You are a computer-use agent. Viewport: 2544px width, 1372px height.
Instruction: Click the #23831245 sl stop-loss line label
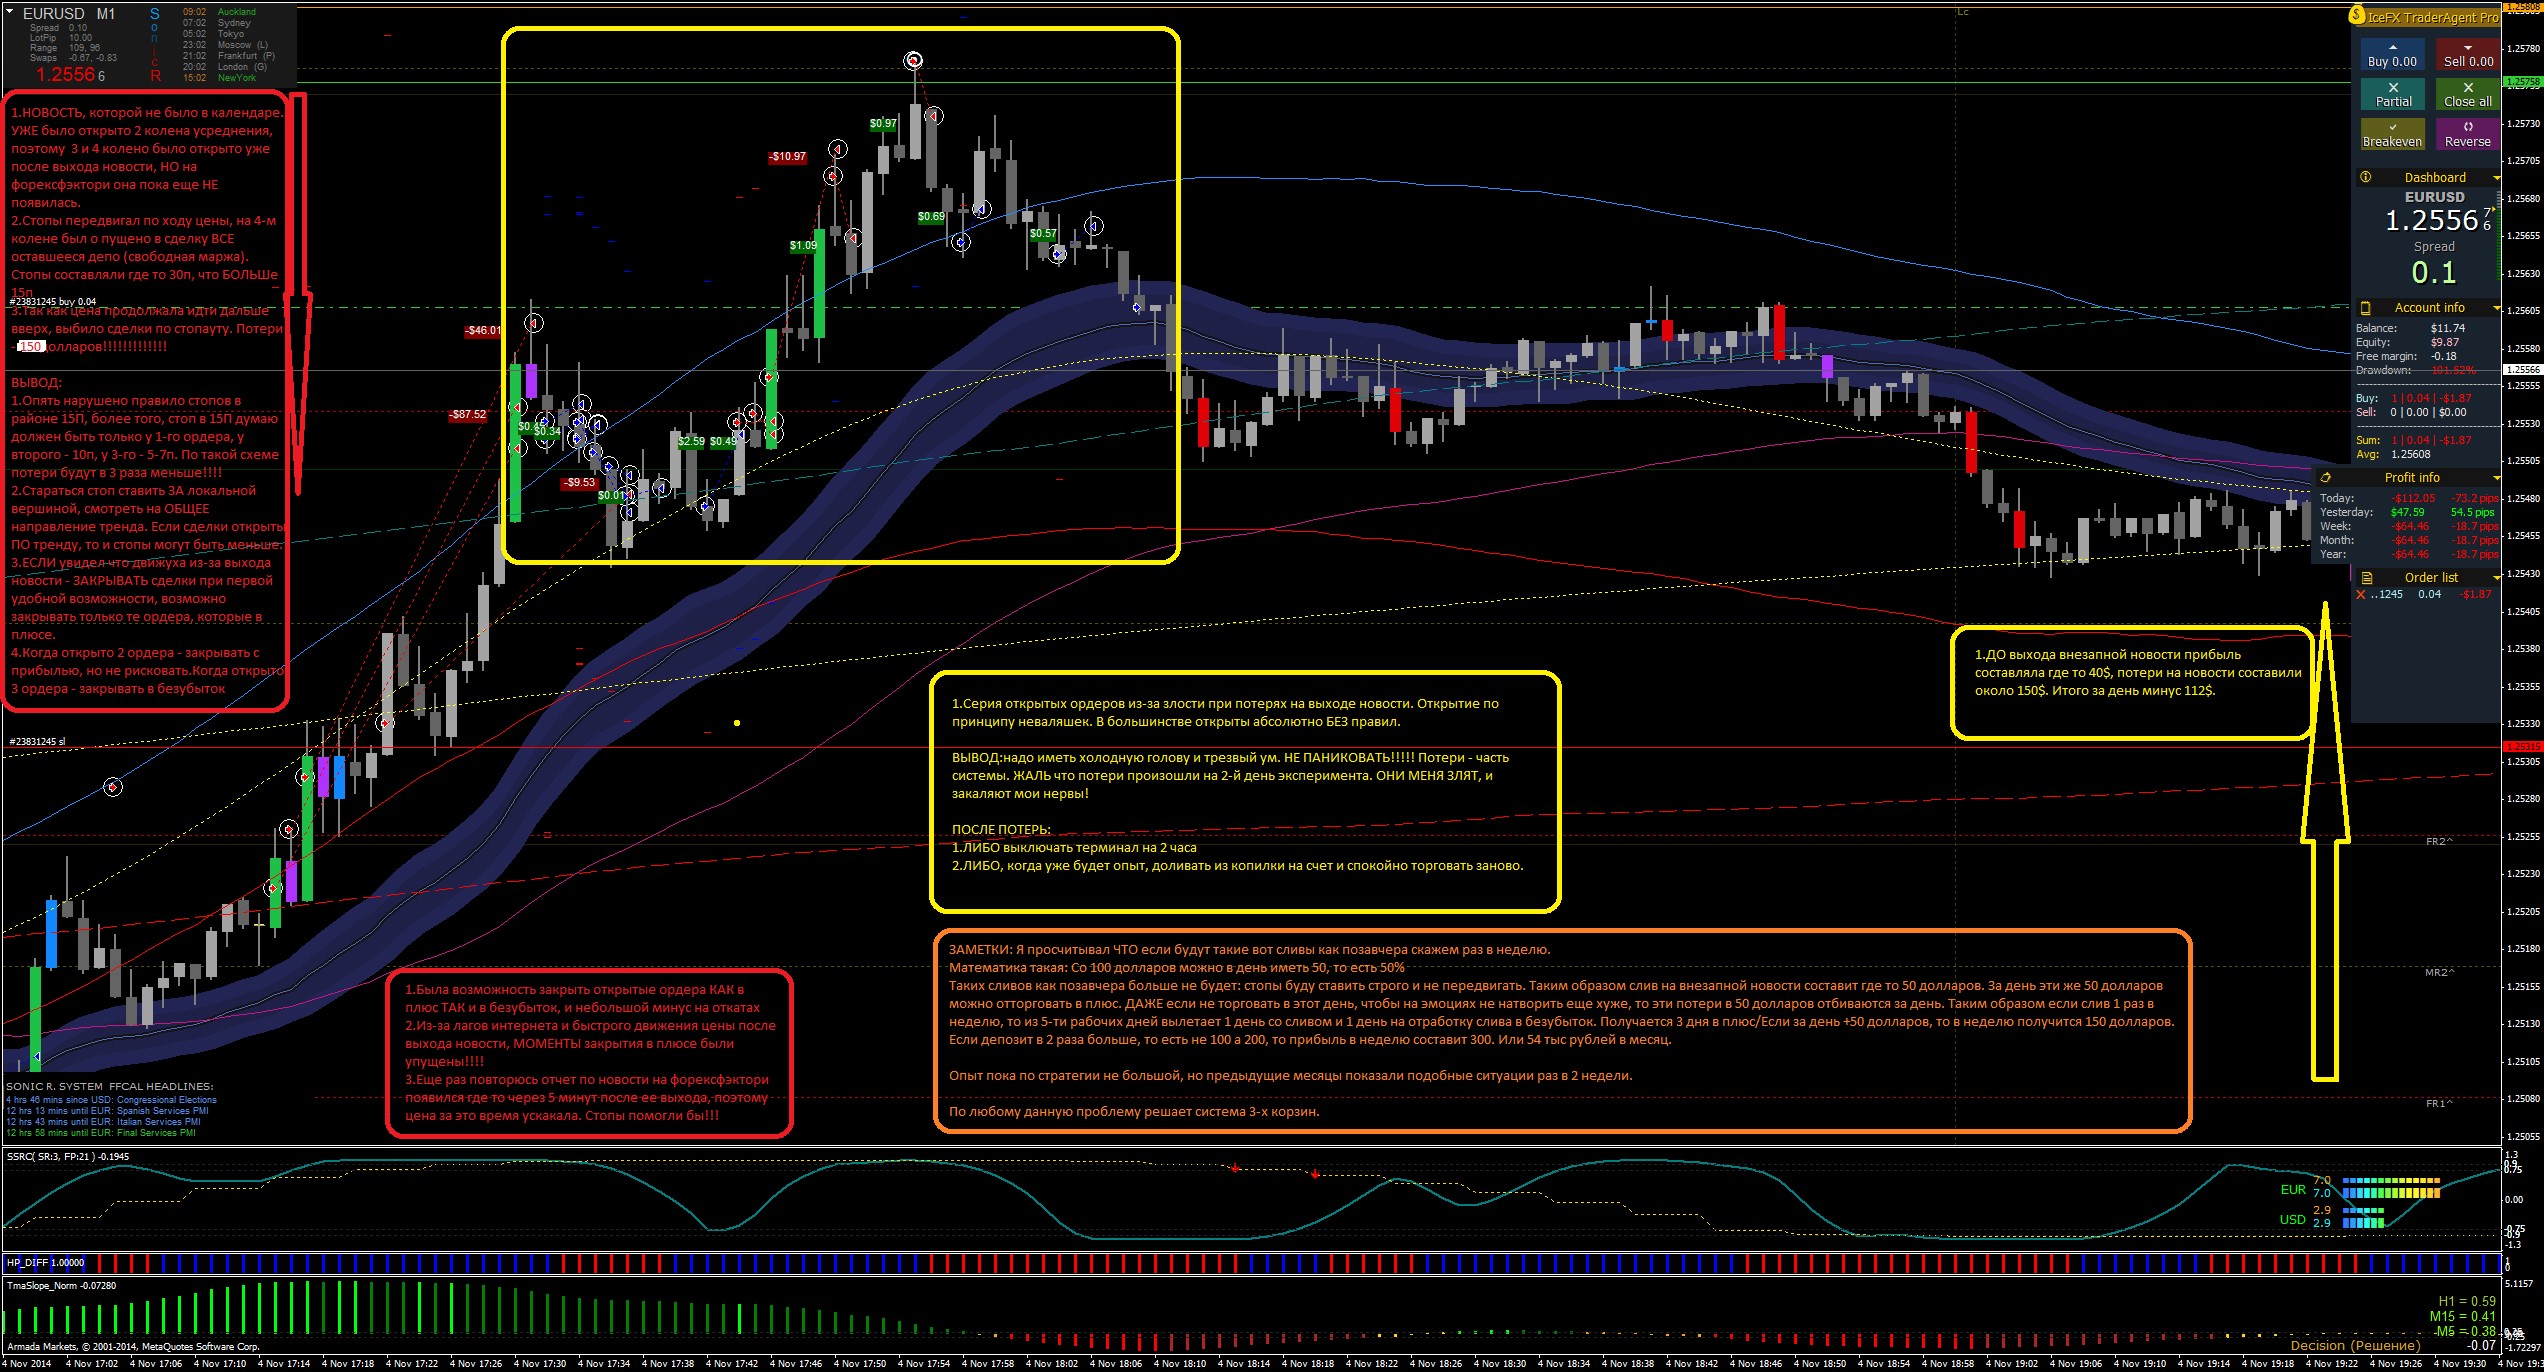point(37,742)
